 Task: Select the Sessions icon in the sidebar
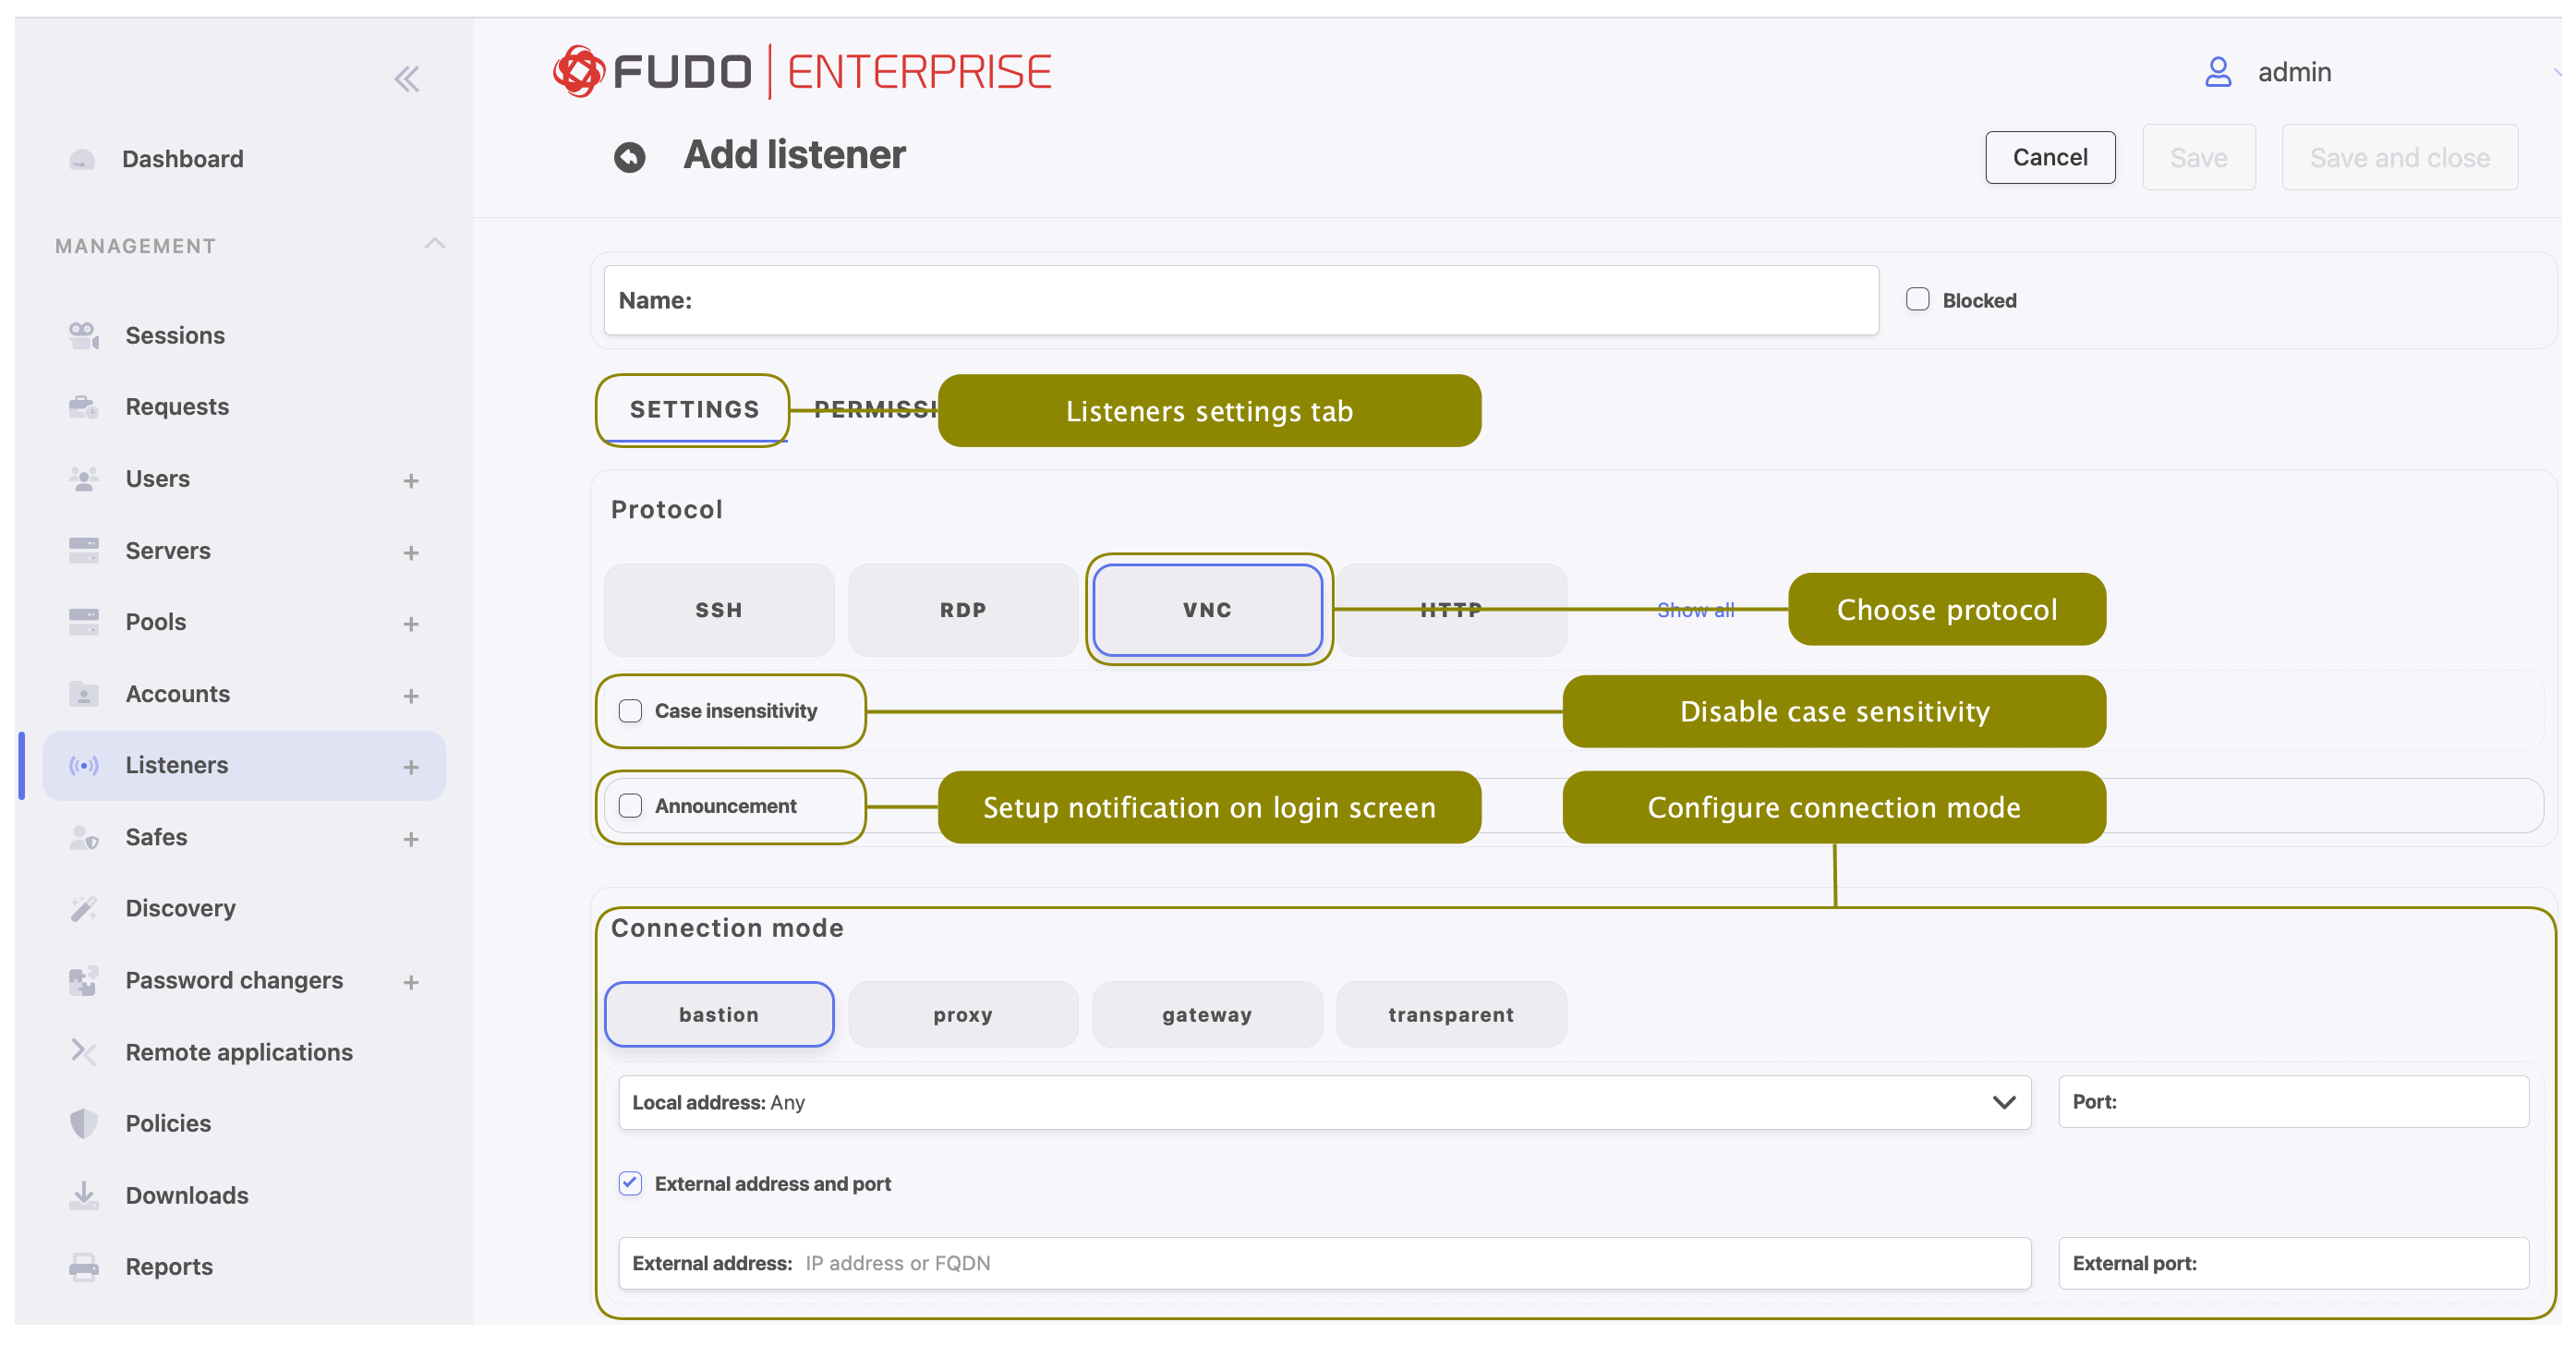coord(83,335)
